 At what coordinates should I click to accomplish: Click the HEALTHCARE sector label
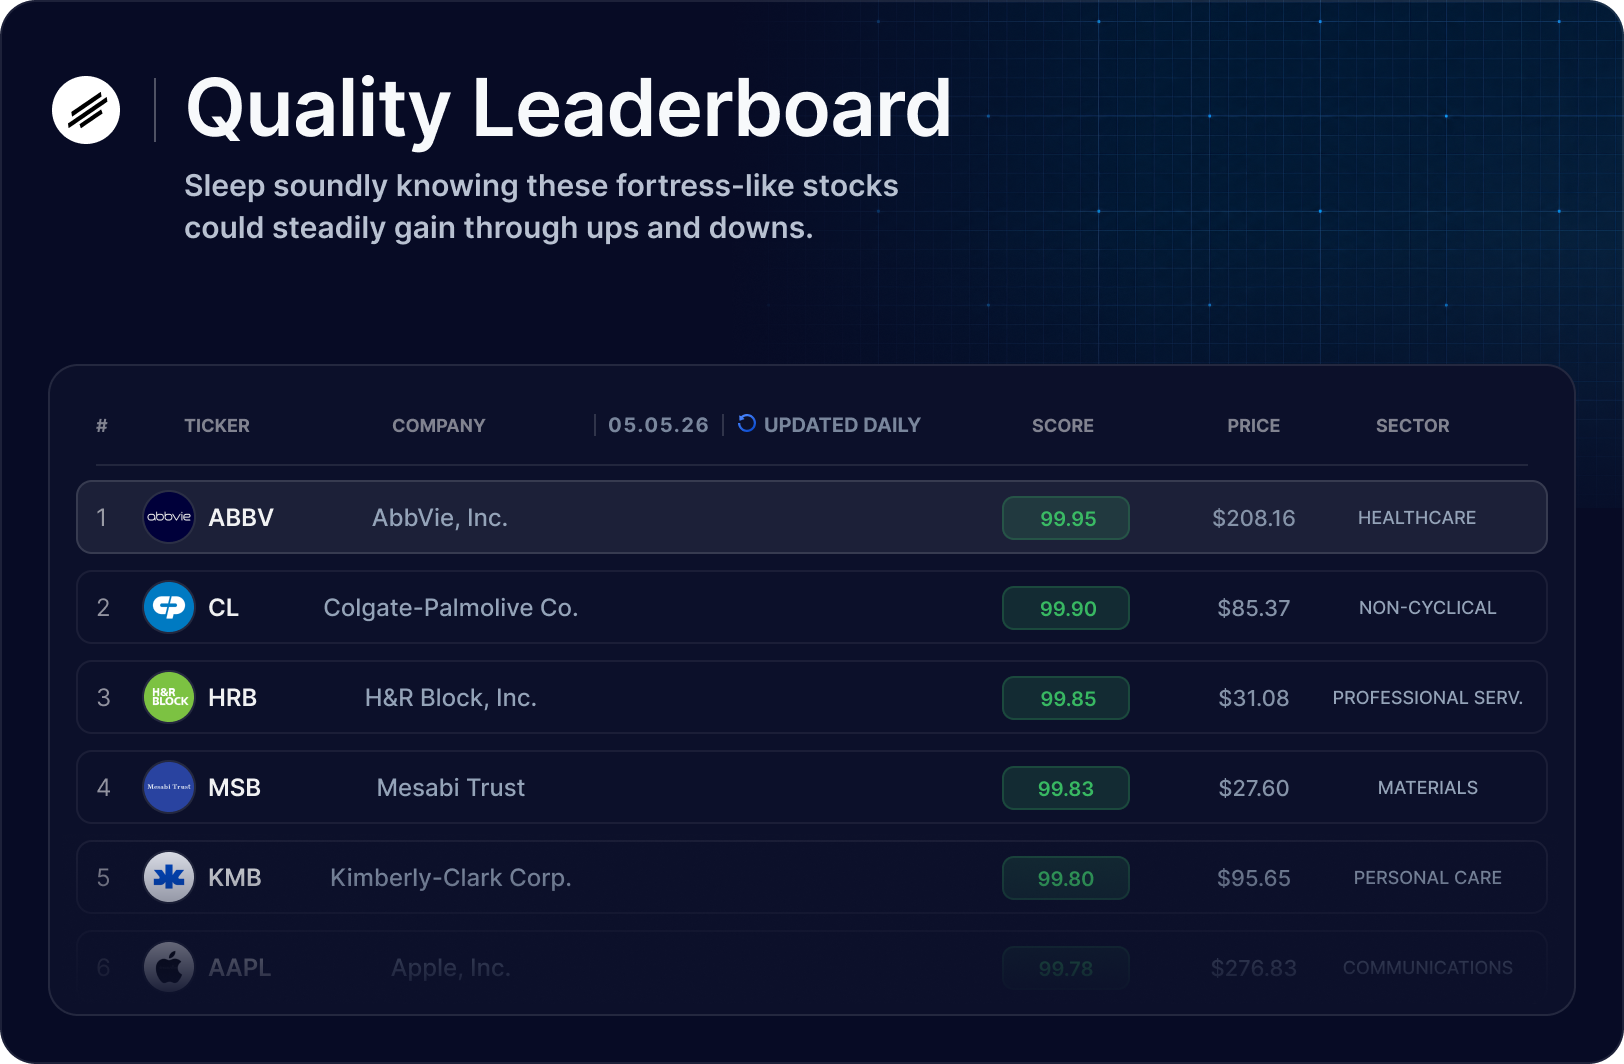(1417, 518)
